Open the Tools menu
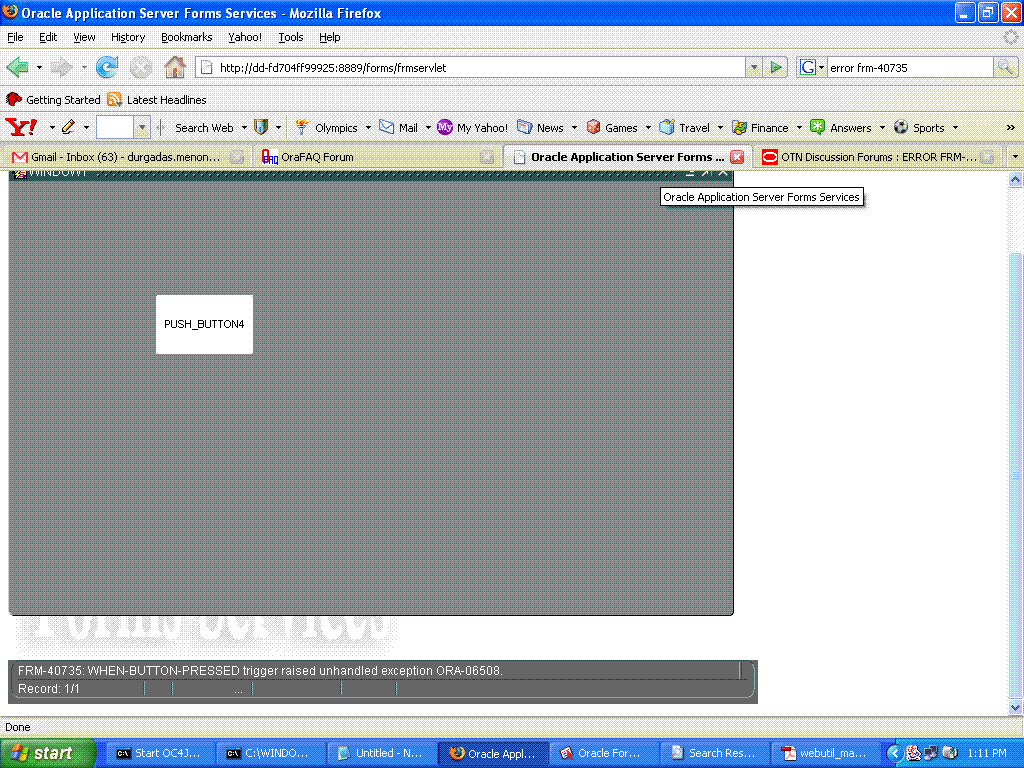Viewport: 1024px width, 768px height. click(x=291, y=37)
